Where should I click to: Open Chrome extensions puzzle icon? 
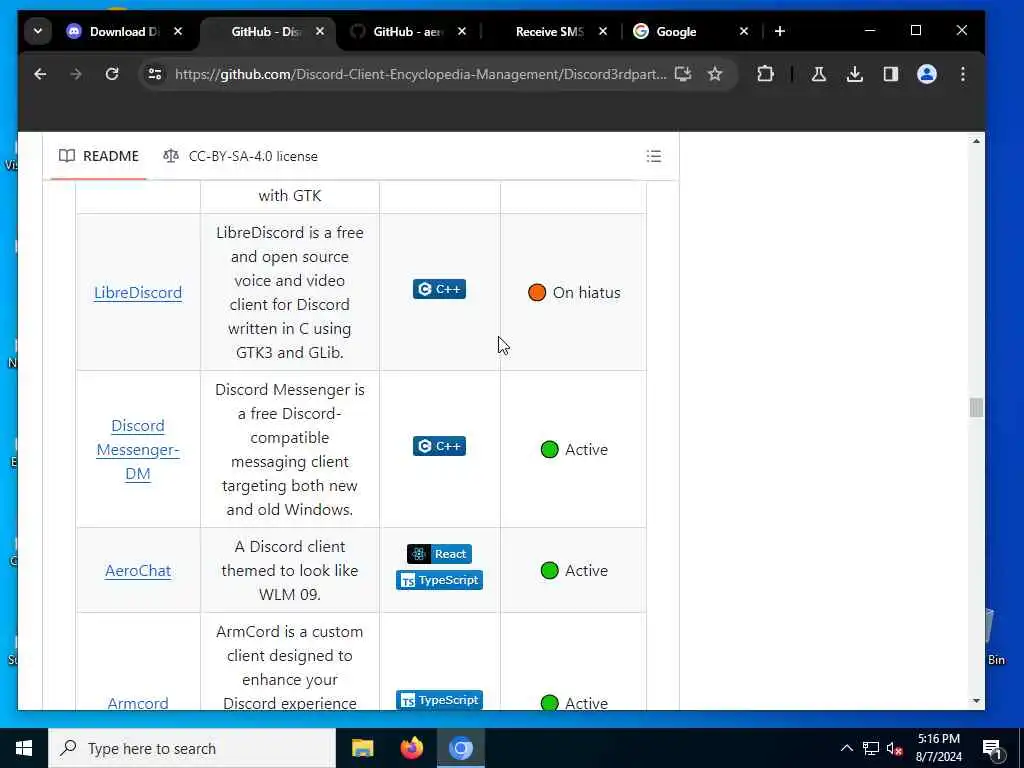click(x=765, y=74)
